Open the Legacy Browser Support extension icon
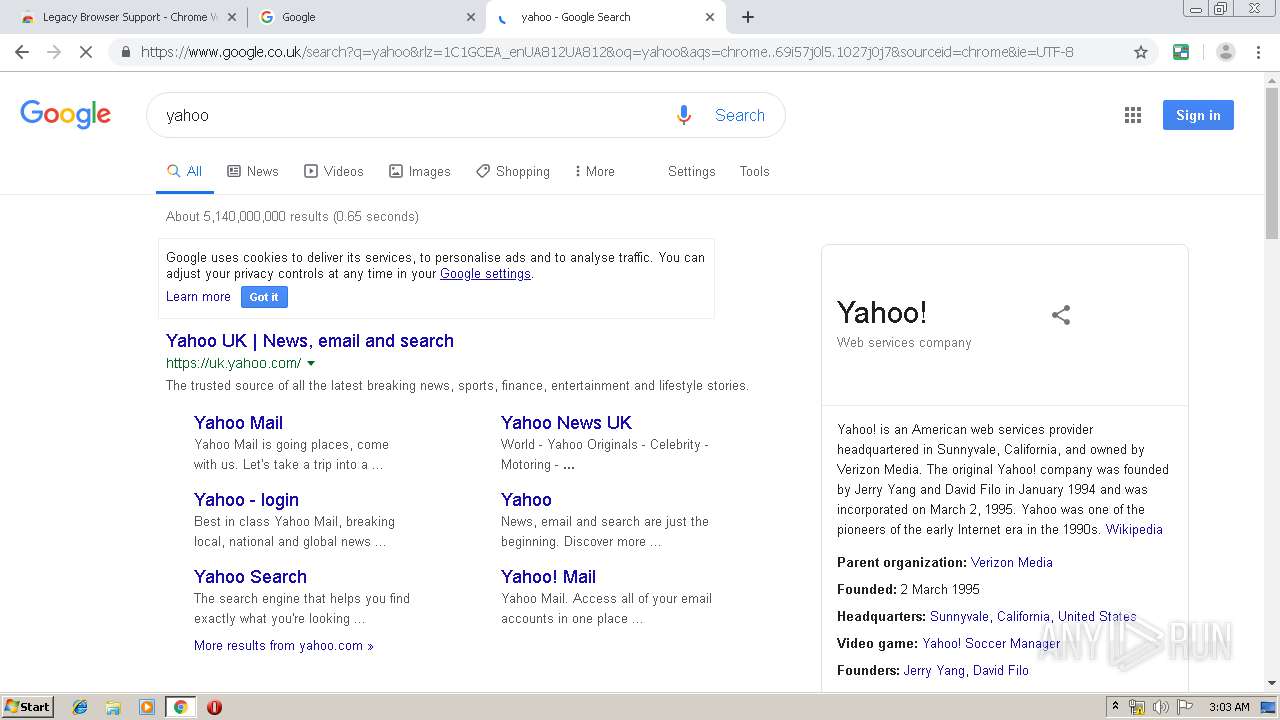The image size is (1280, 720). (1181, 52)
